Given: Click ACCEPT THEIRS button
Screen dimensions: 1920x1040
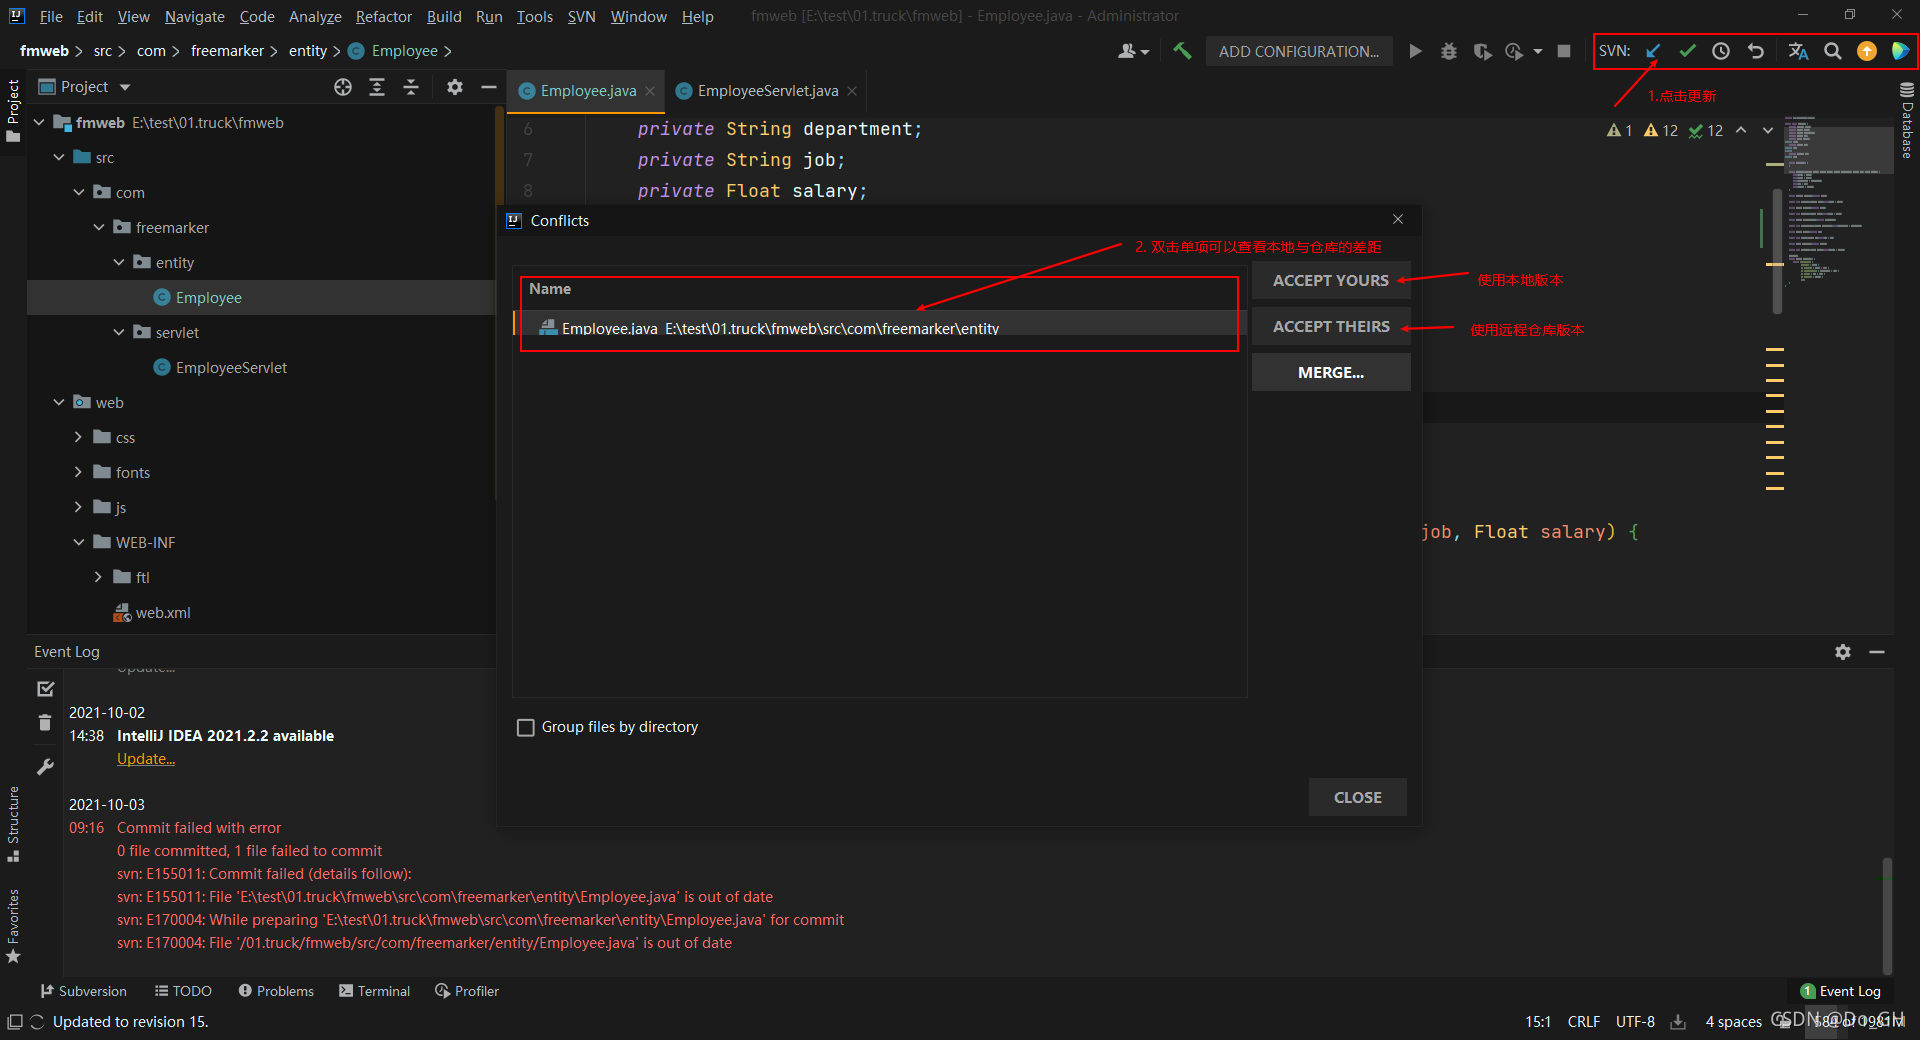Looking at the screenshot, I should pyautogui.click(x=1331, y=327).
